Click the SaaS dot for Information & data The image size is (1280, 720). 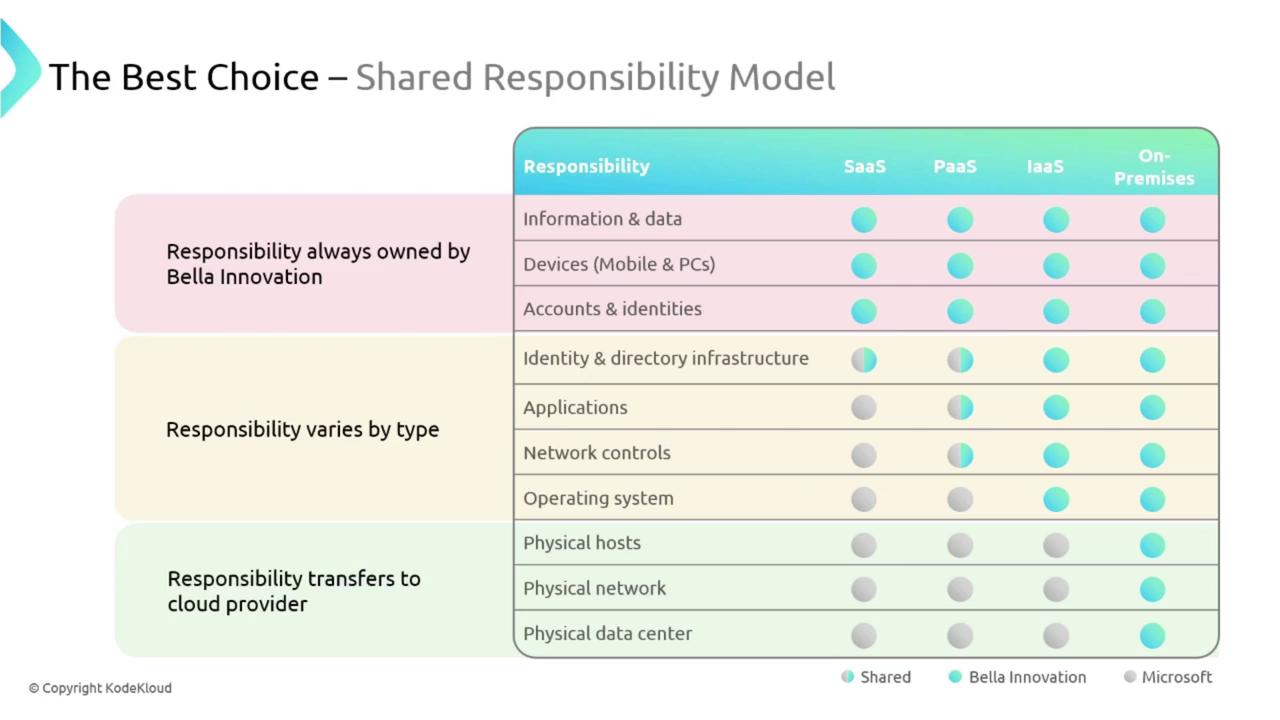(x=864, y=220)
